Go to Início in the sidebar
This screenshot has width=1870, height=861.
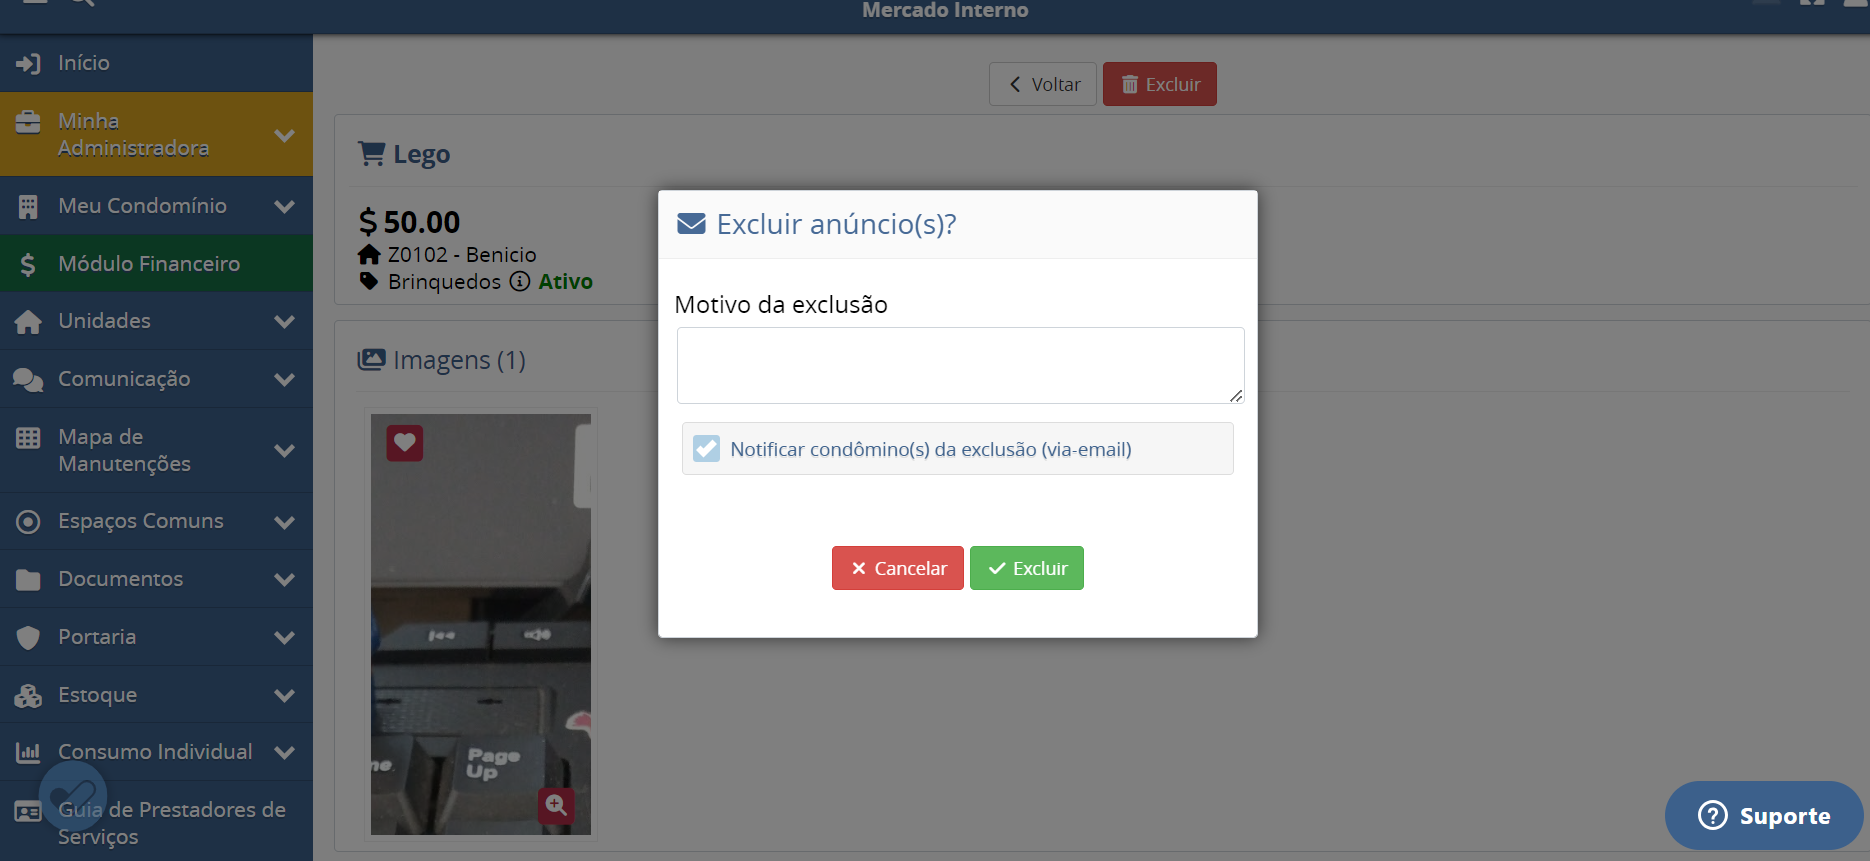click(84, 63)
